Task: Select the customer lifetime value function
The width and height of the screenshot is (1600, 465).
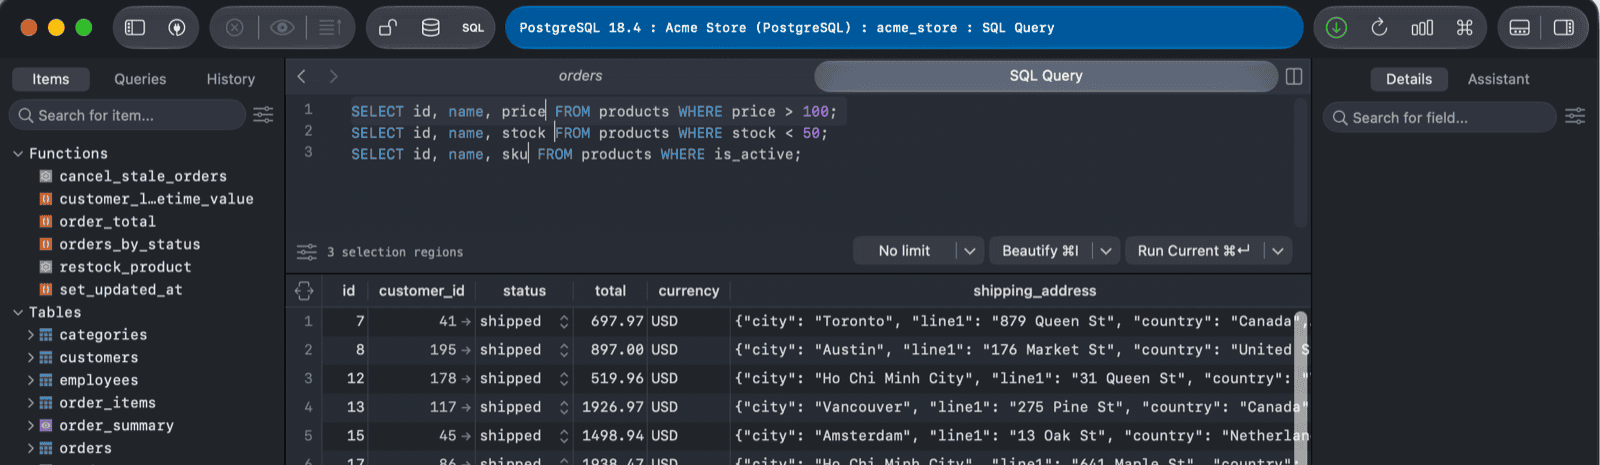Action: pos(156,199)
